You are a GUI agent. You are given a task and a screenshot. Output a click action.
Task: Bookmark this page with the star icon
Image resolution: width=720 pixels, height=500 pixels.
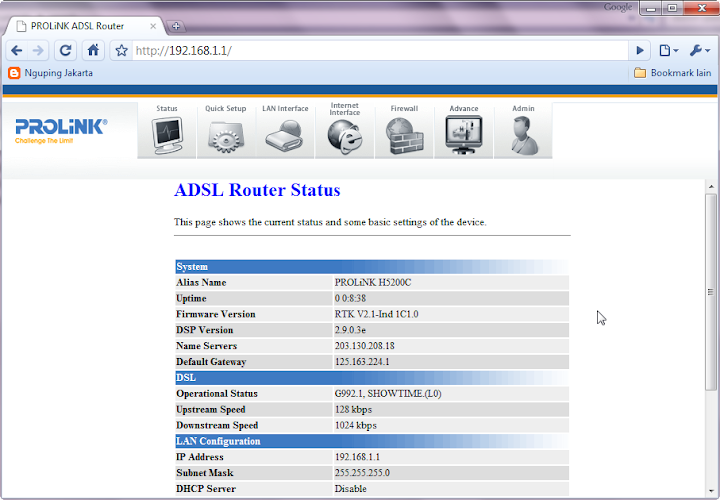click(121, 51)
